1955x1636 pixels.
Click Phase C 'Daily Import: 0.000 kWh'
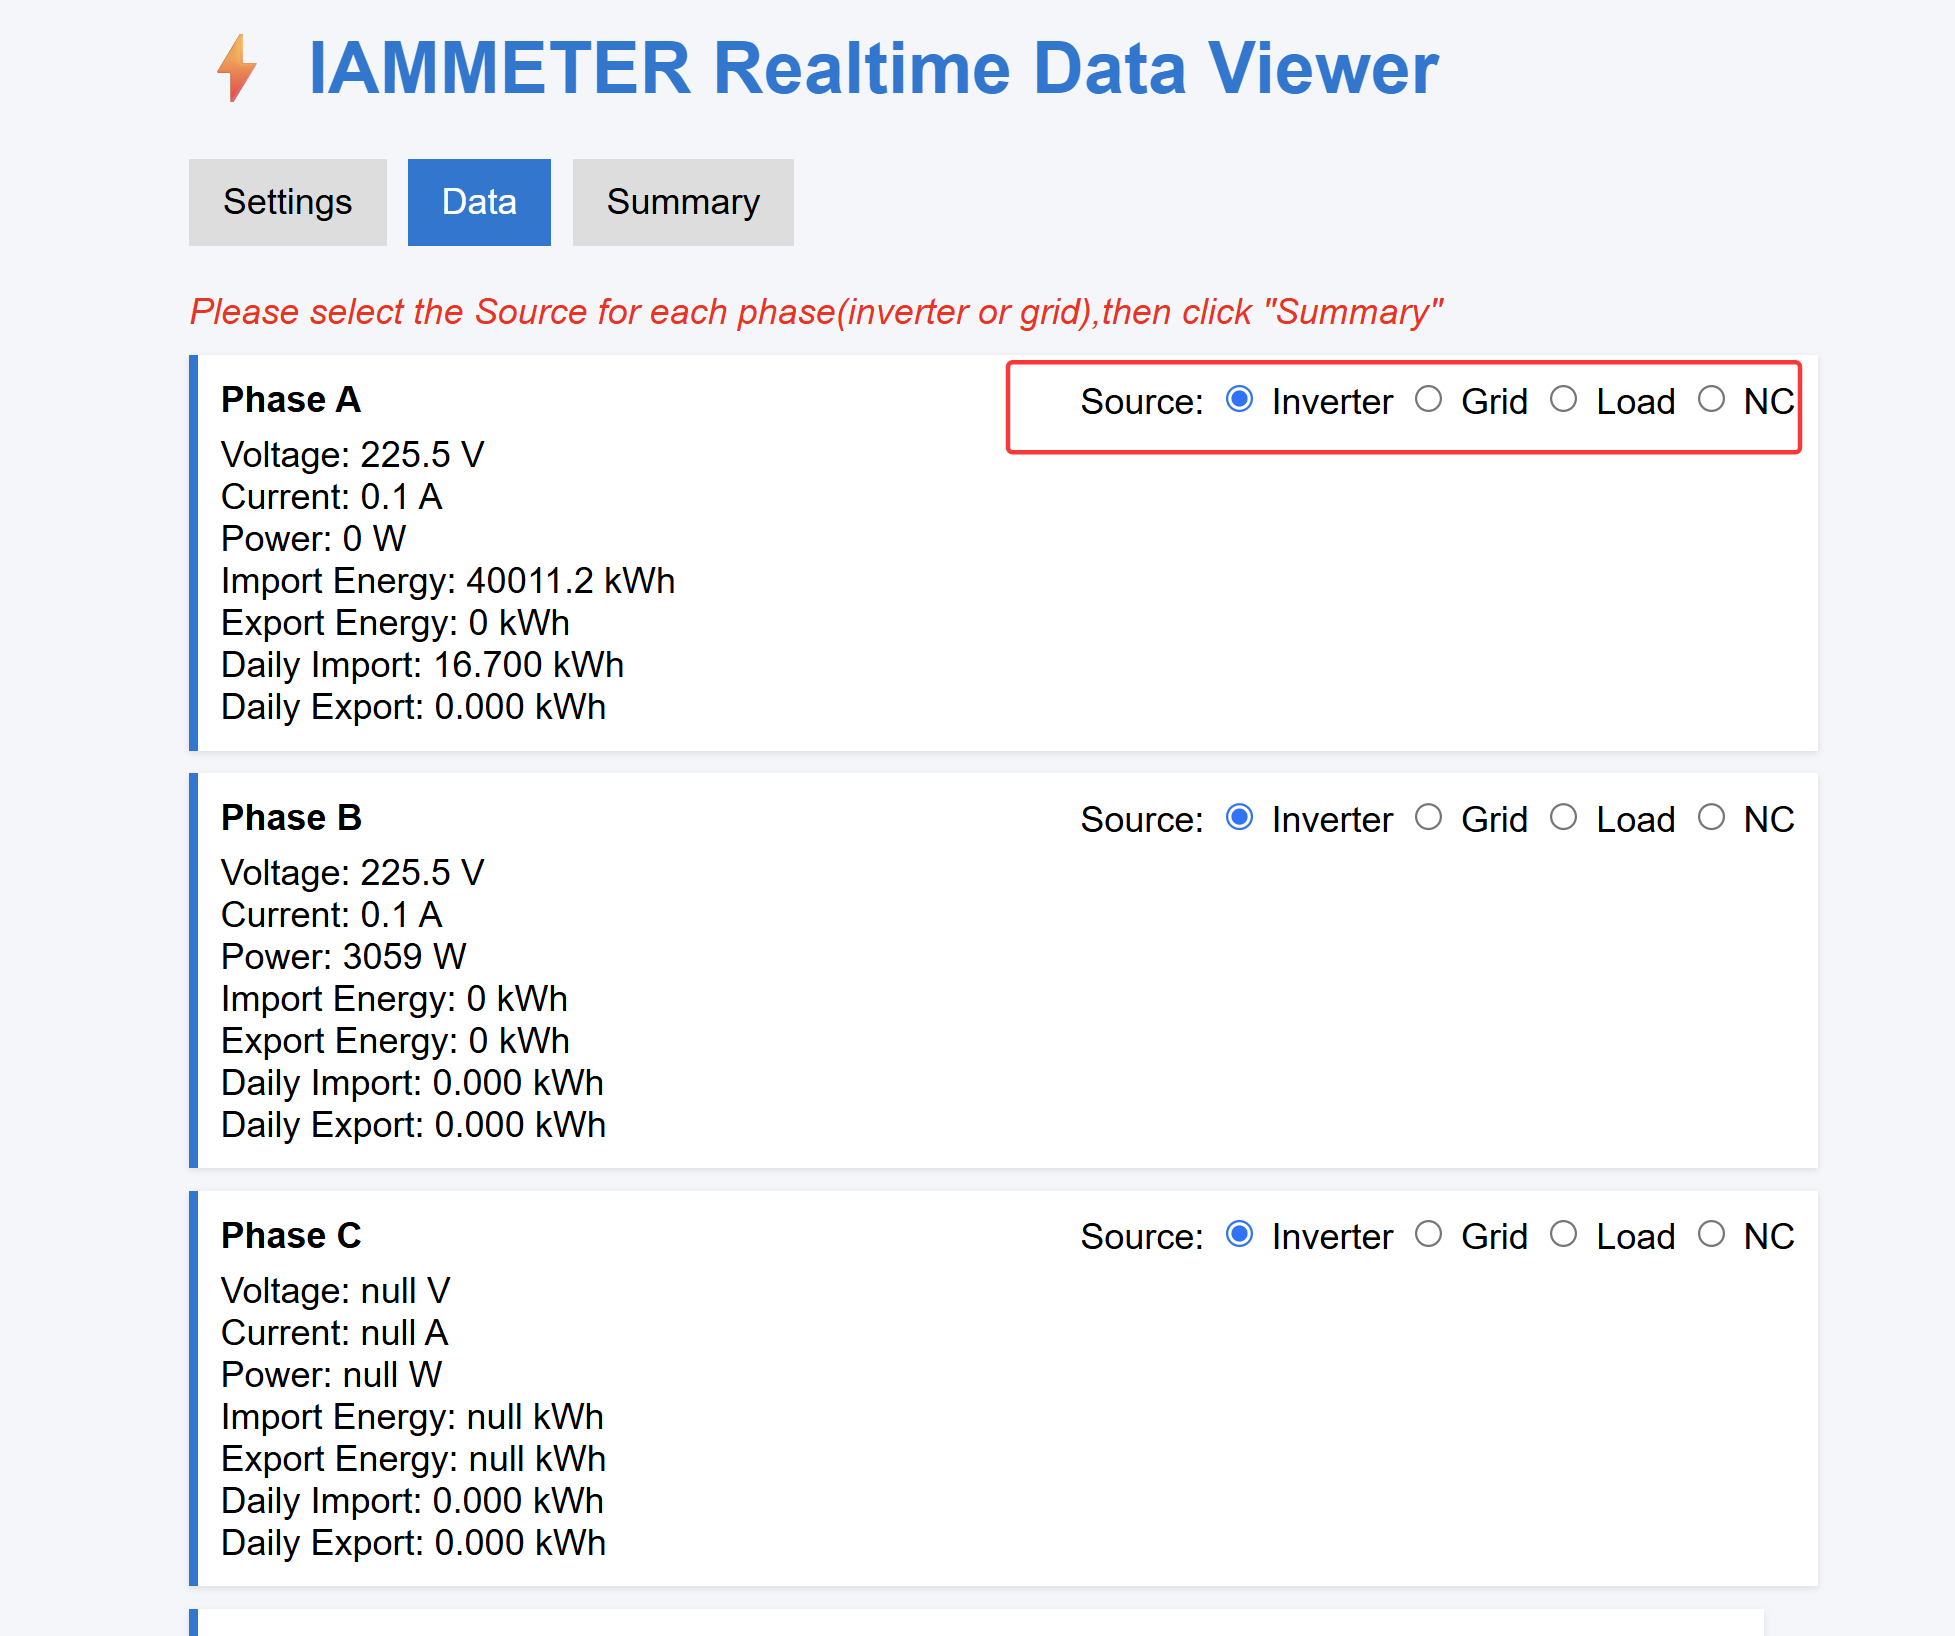412,1501
